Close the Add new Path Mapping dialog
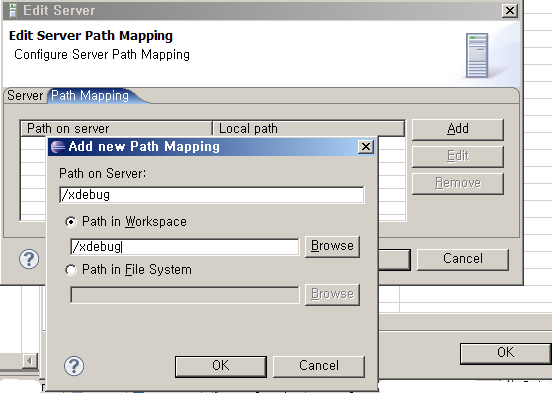The width and height of the screenshot is (552, 393). point(366,146)
